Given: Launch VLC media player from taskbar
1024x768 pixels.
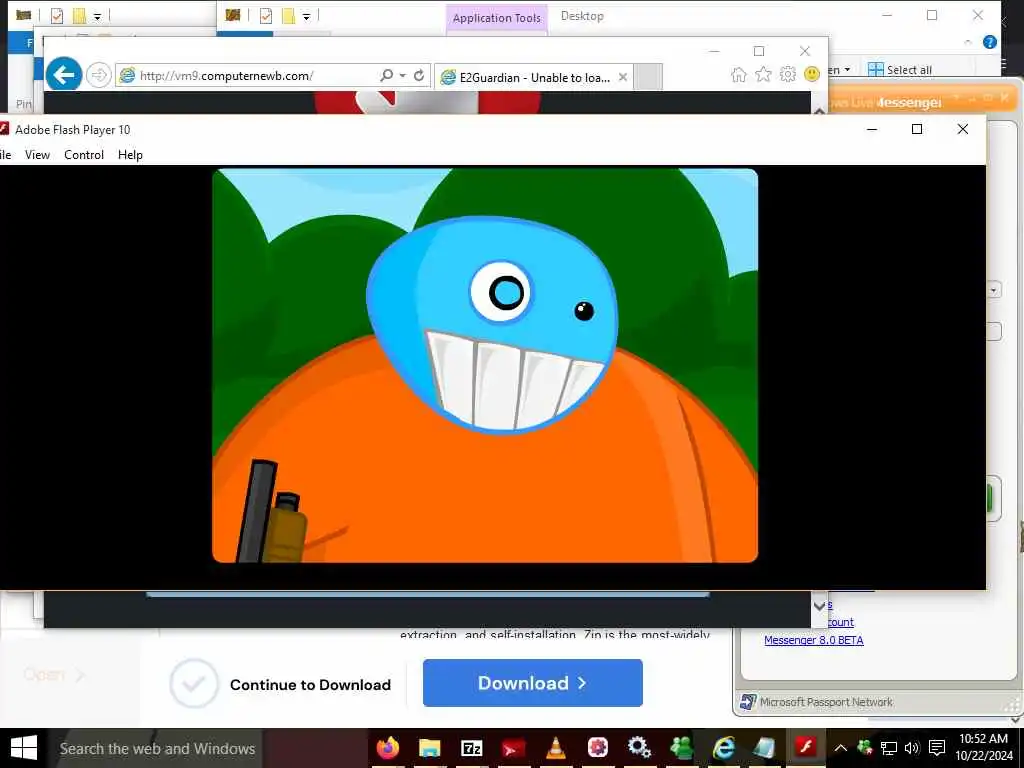Looking at the screenshot, I should point(555,747).
